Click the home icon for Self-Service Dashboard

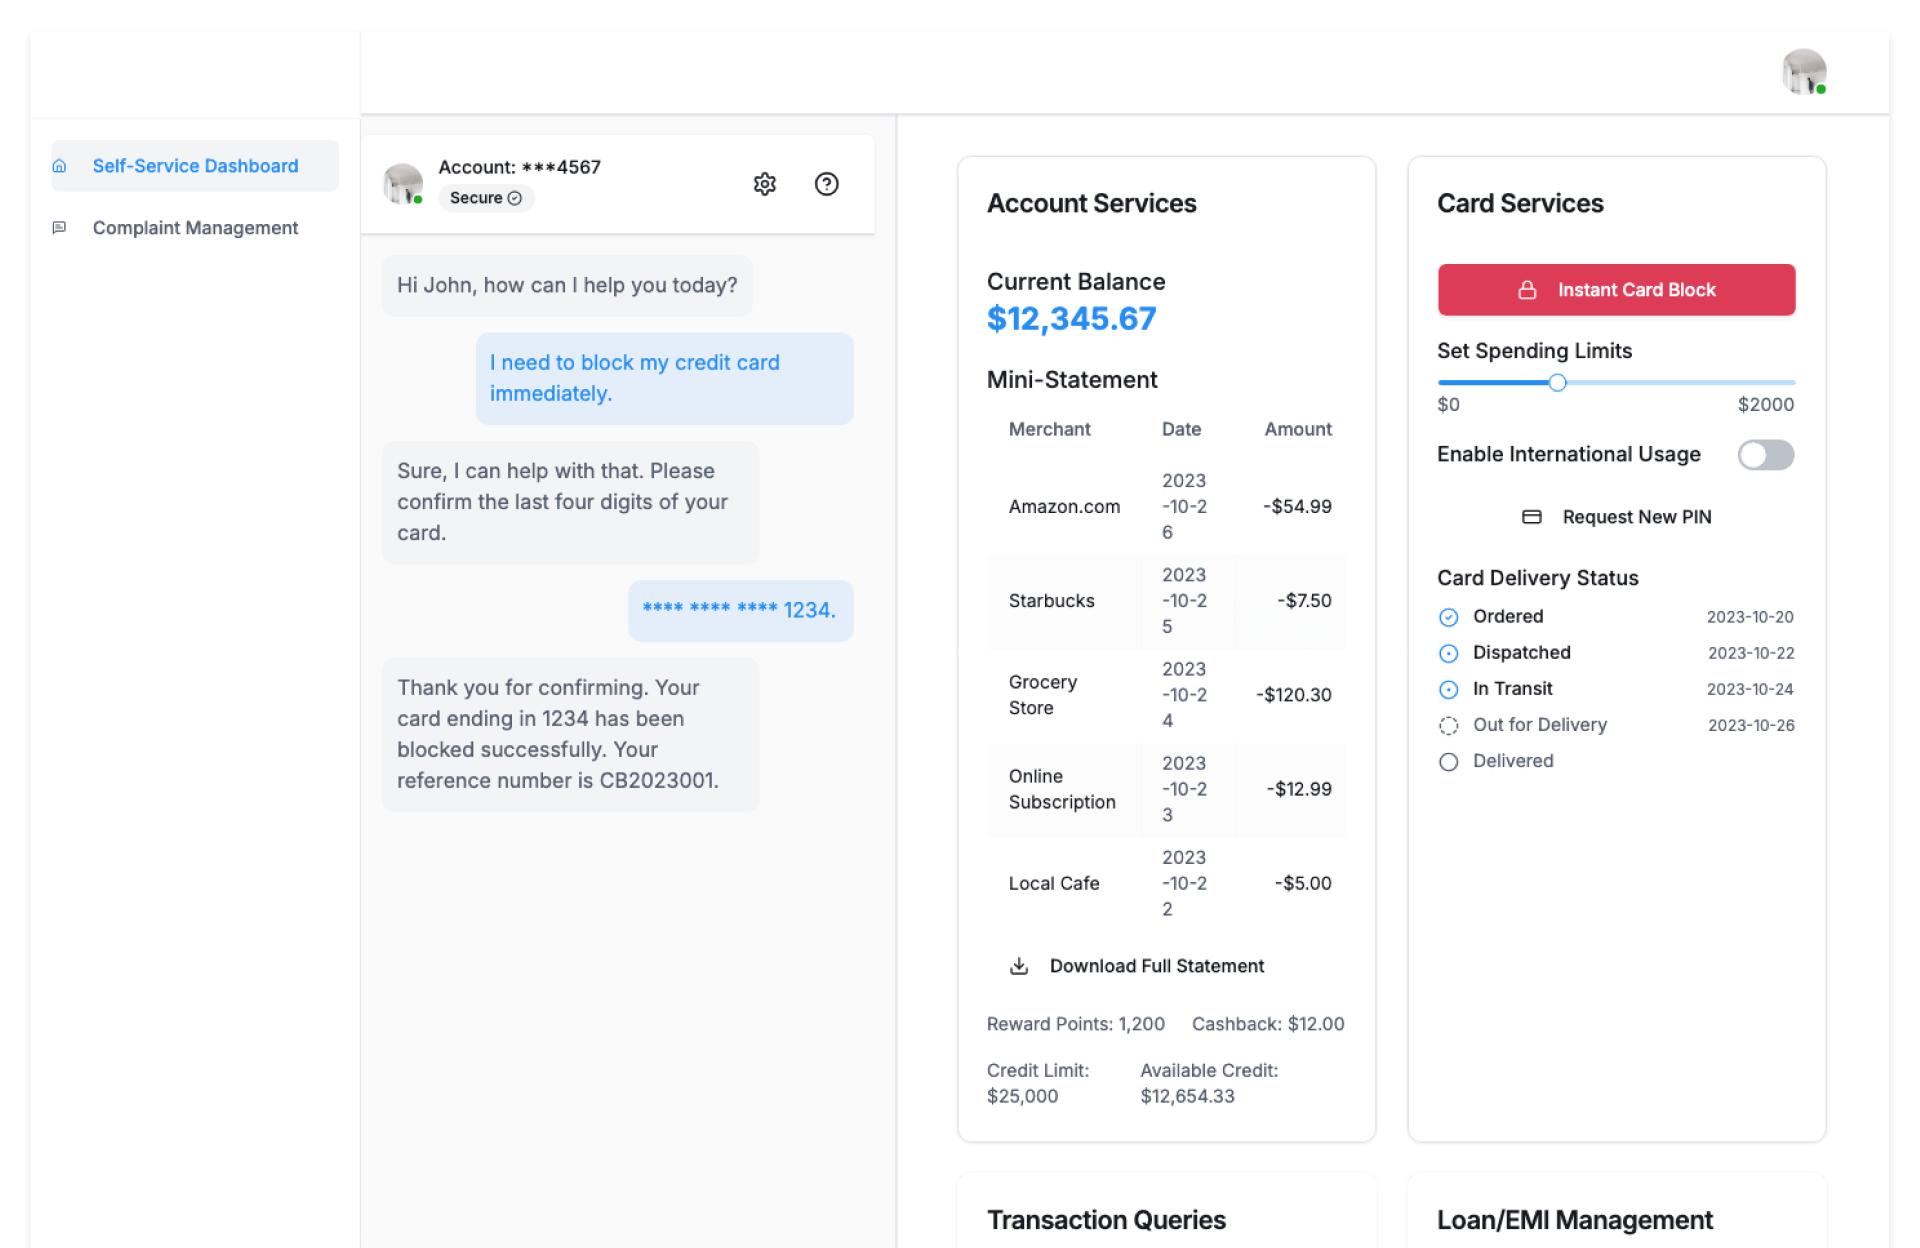coord(60,166)
